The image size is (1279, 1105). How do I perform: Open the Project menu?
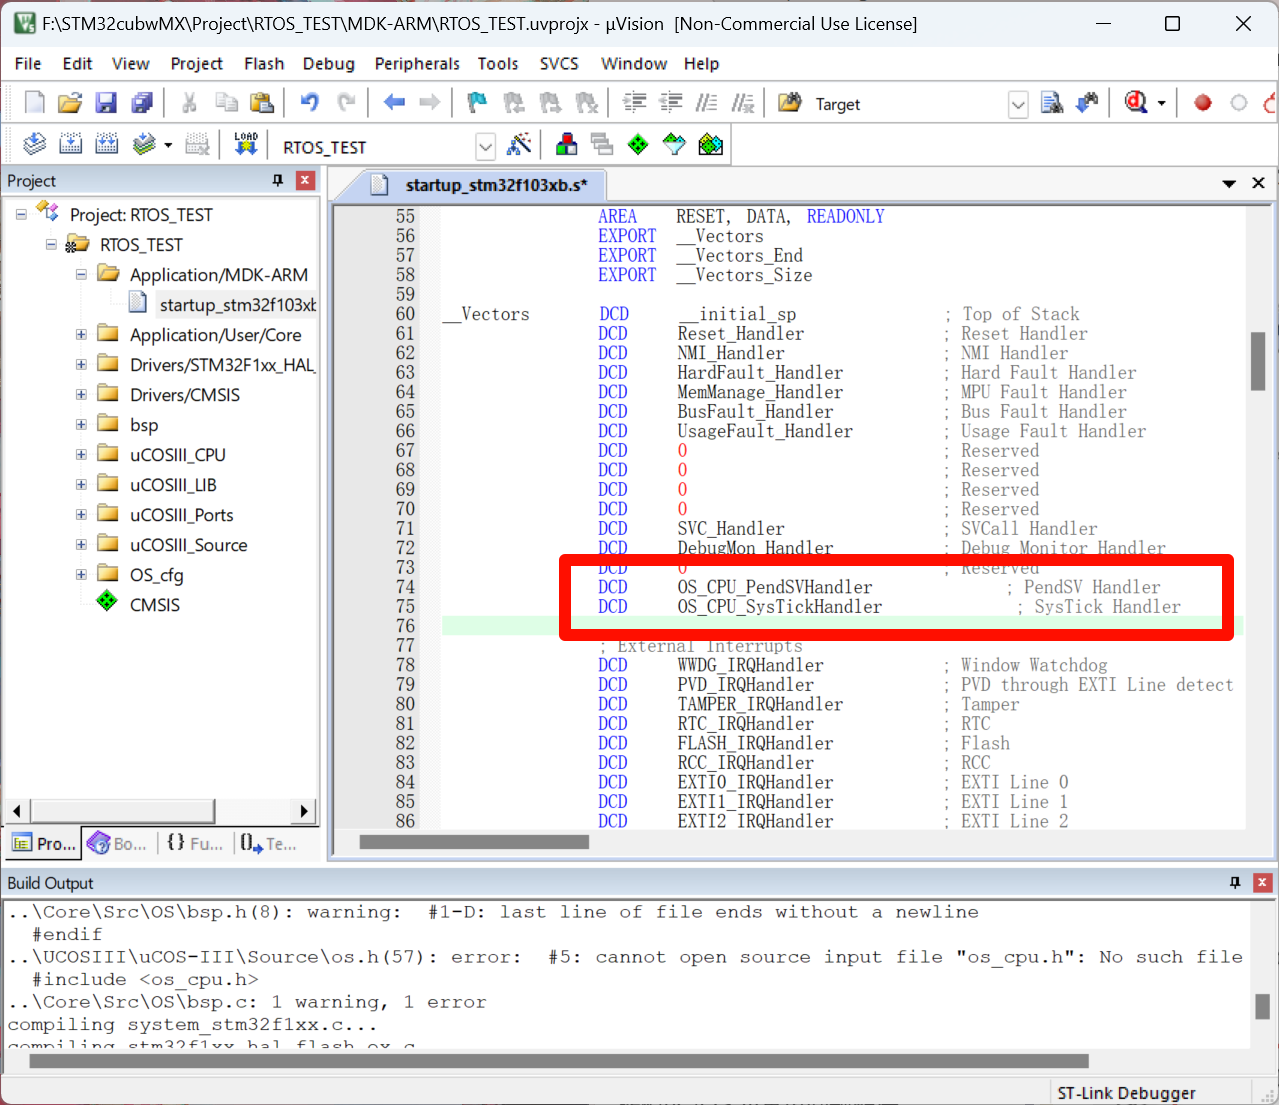[196, 63]
